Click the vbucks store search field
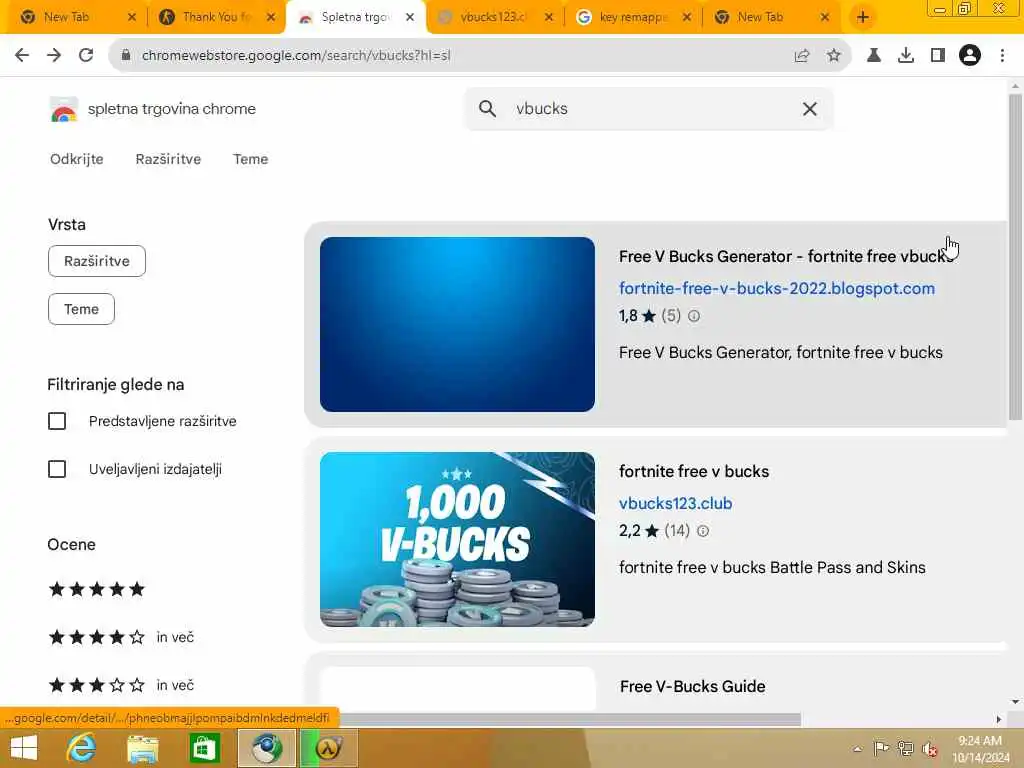 coord(650,108)
